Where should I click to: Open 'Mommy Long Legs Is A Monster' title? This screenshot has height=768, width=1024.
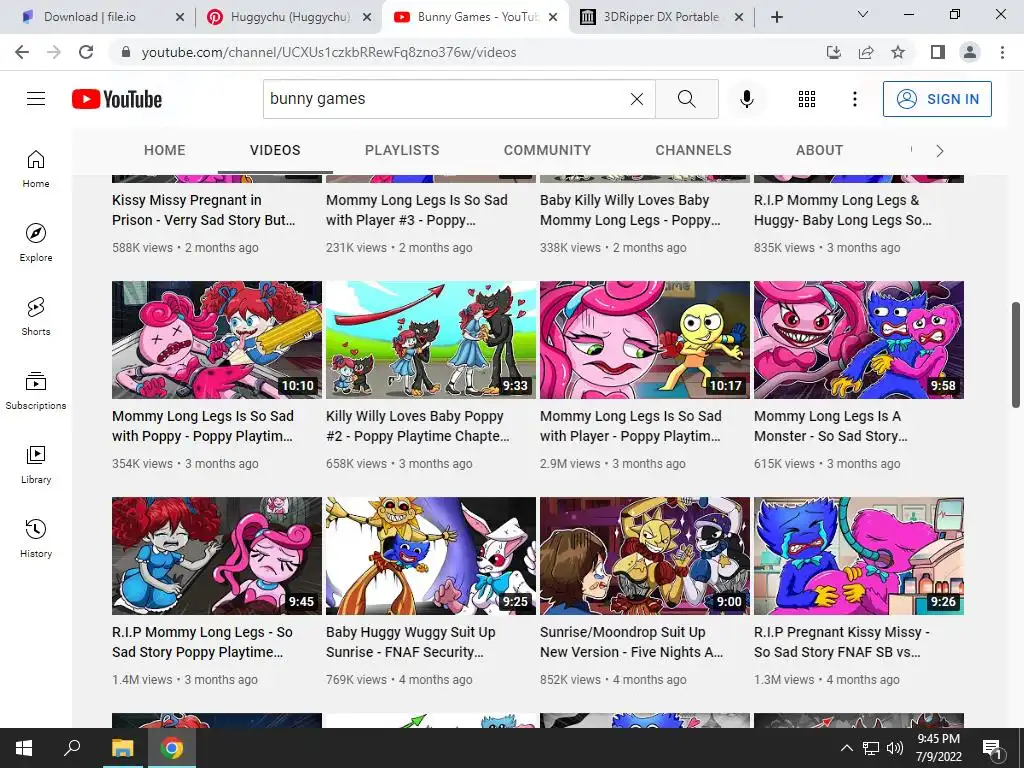click(831, 426)
